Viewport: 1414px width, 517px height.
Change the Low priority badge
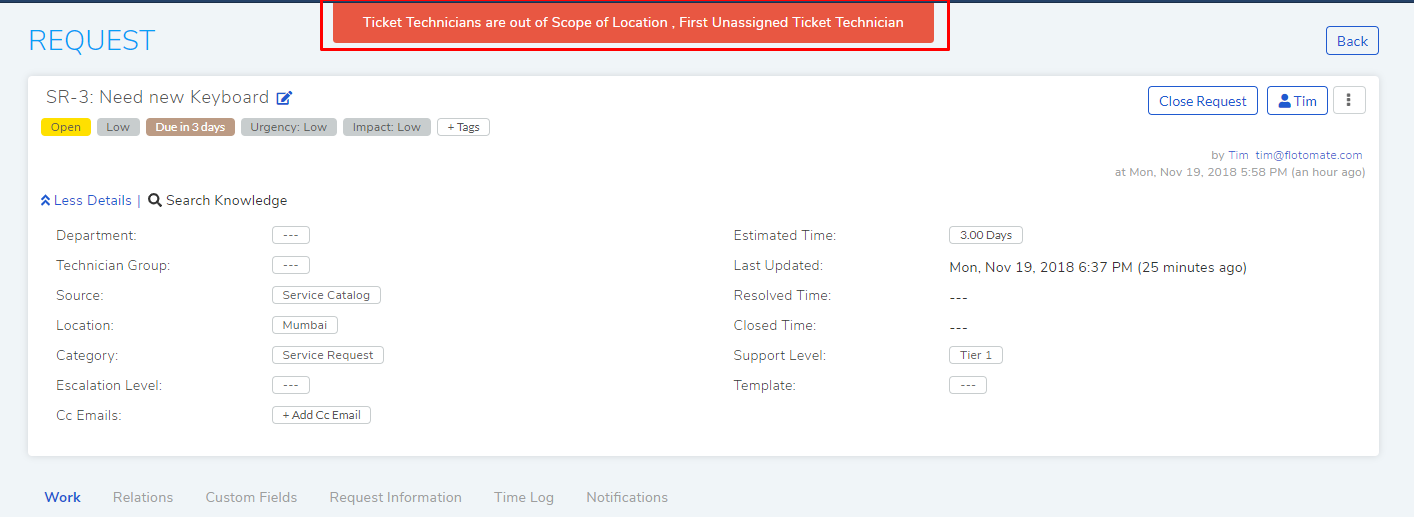pos(118,127)
